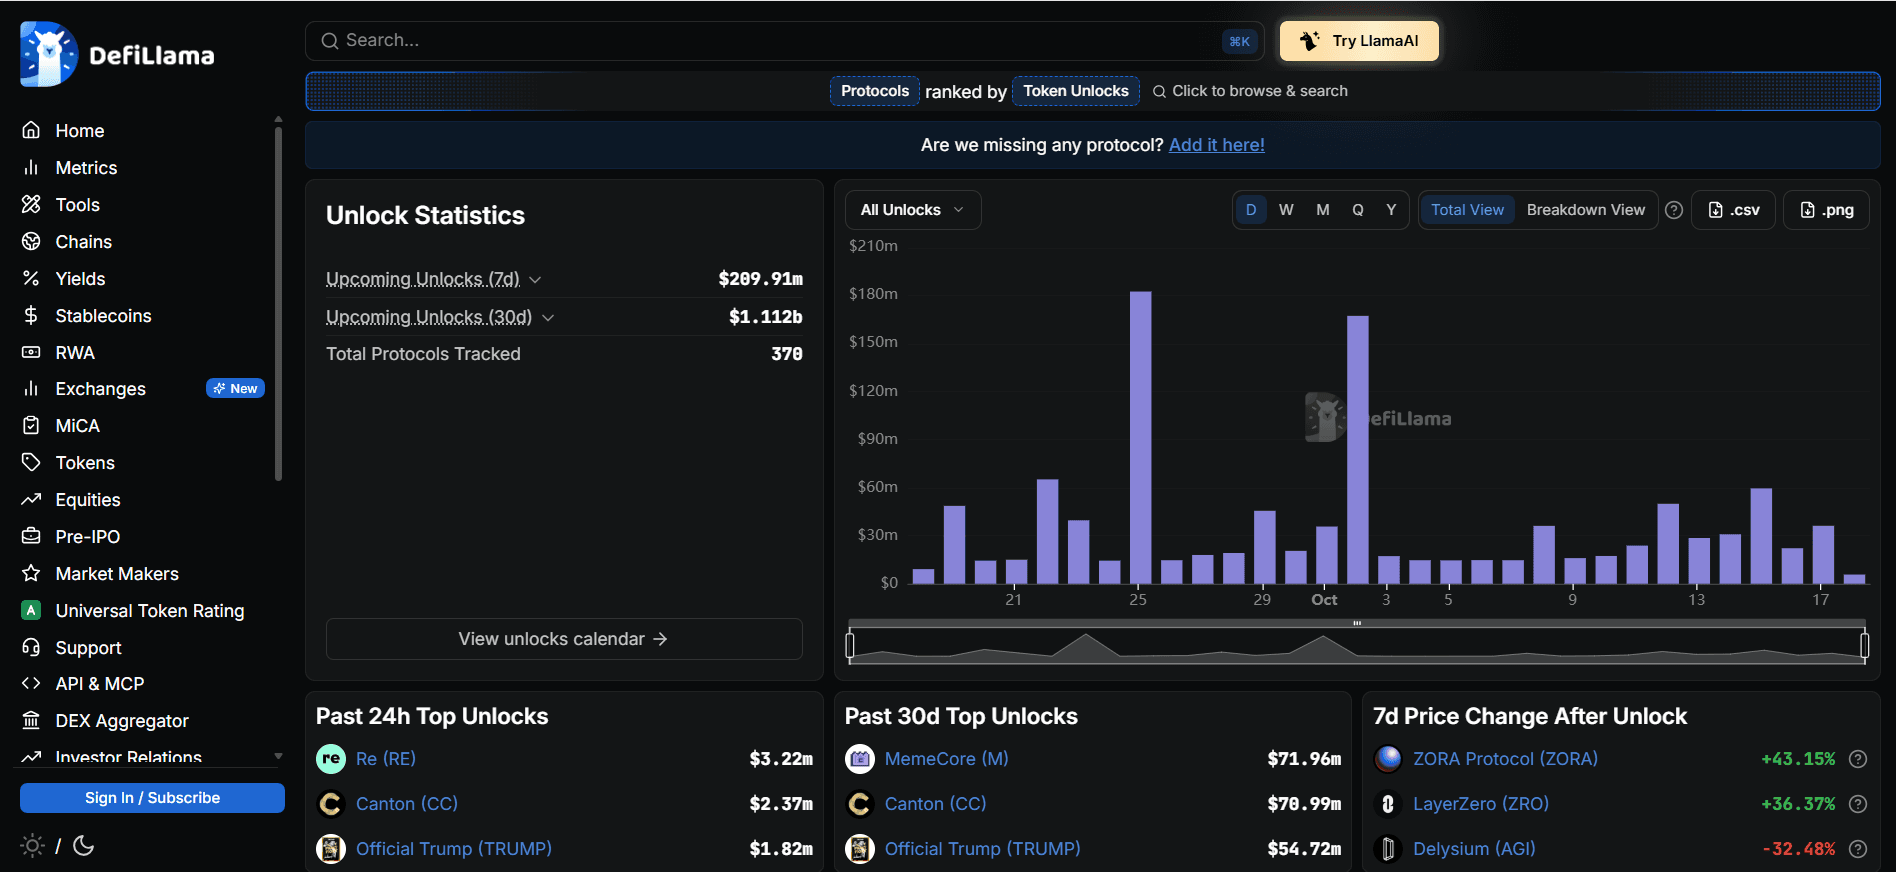
Task: Click the Universal Token Rating icon
Action: (31, 610)
